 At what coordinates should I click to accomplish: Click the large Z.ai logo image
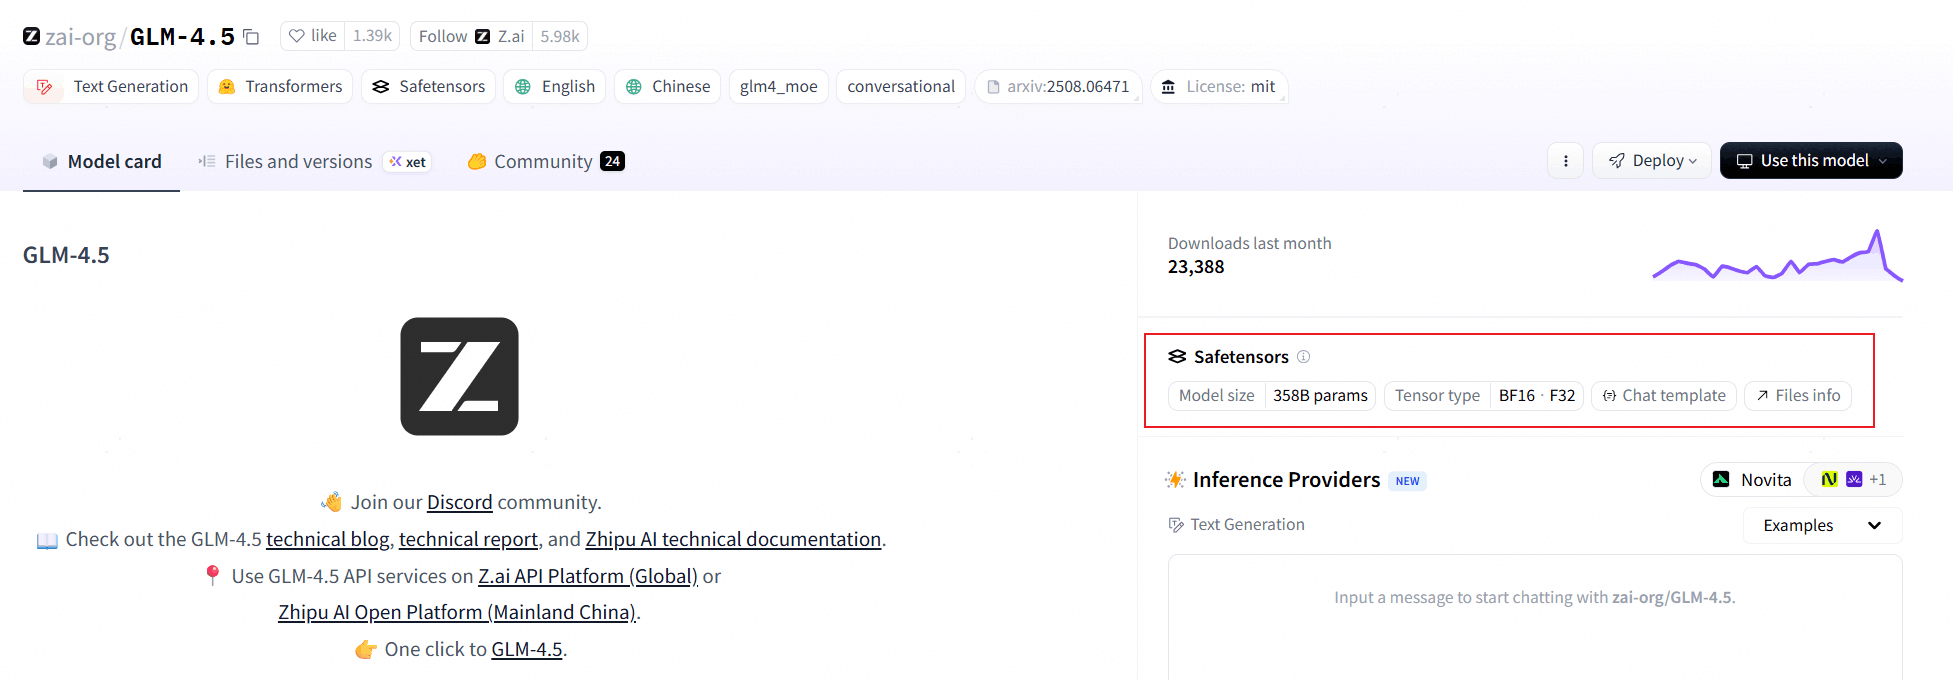pos(459,376)
